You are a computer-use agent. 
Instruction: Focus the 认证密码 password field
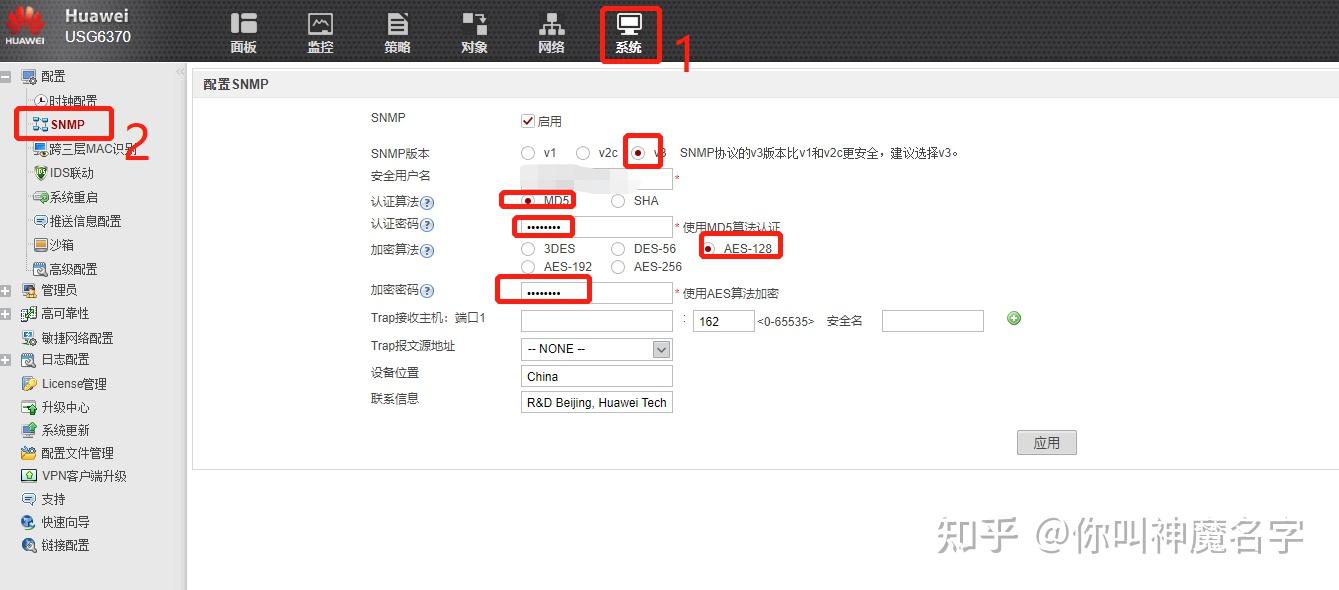tap(597, 227)
